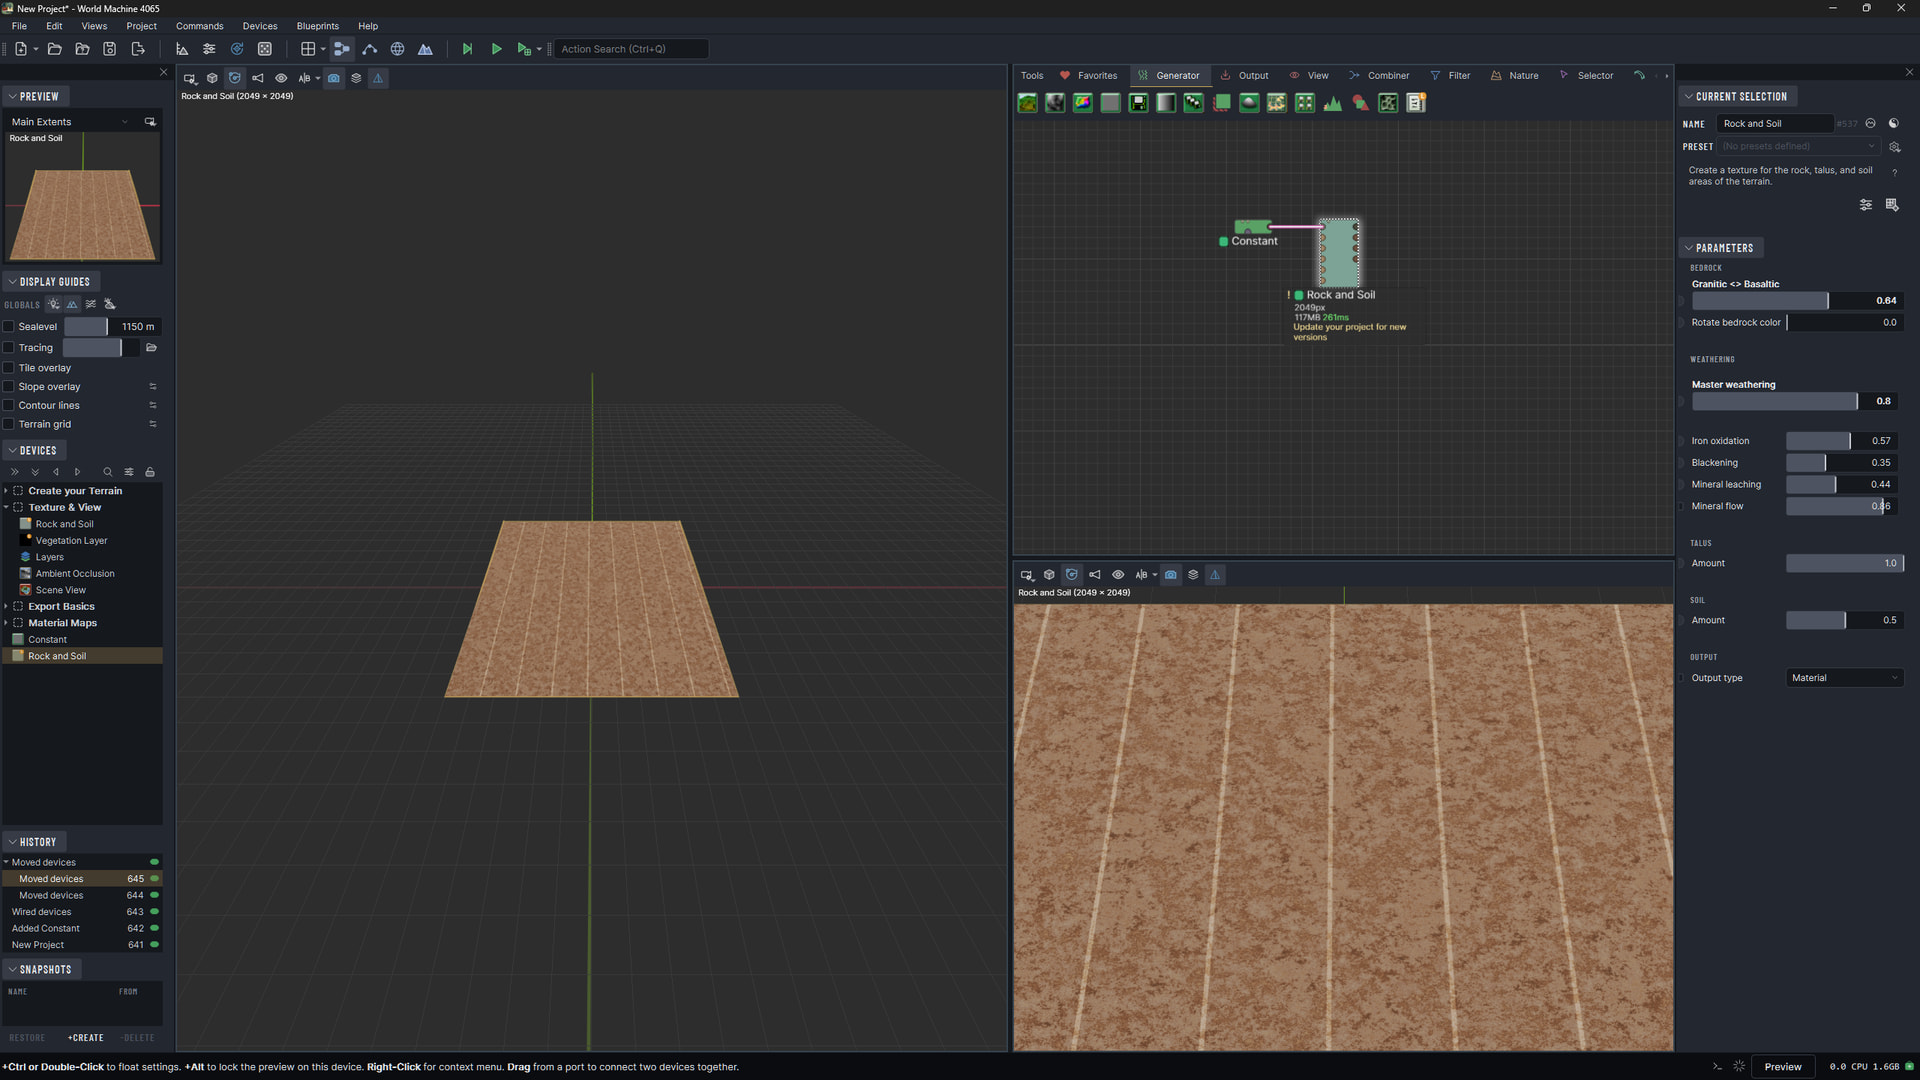
Task: Switch to the Output device tab
Action: click(1244, 76)
